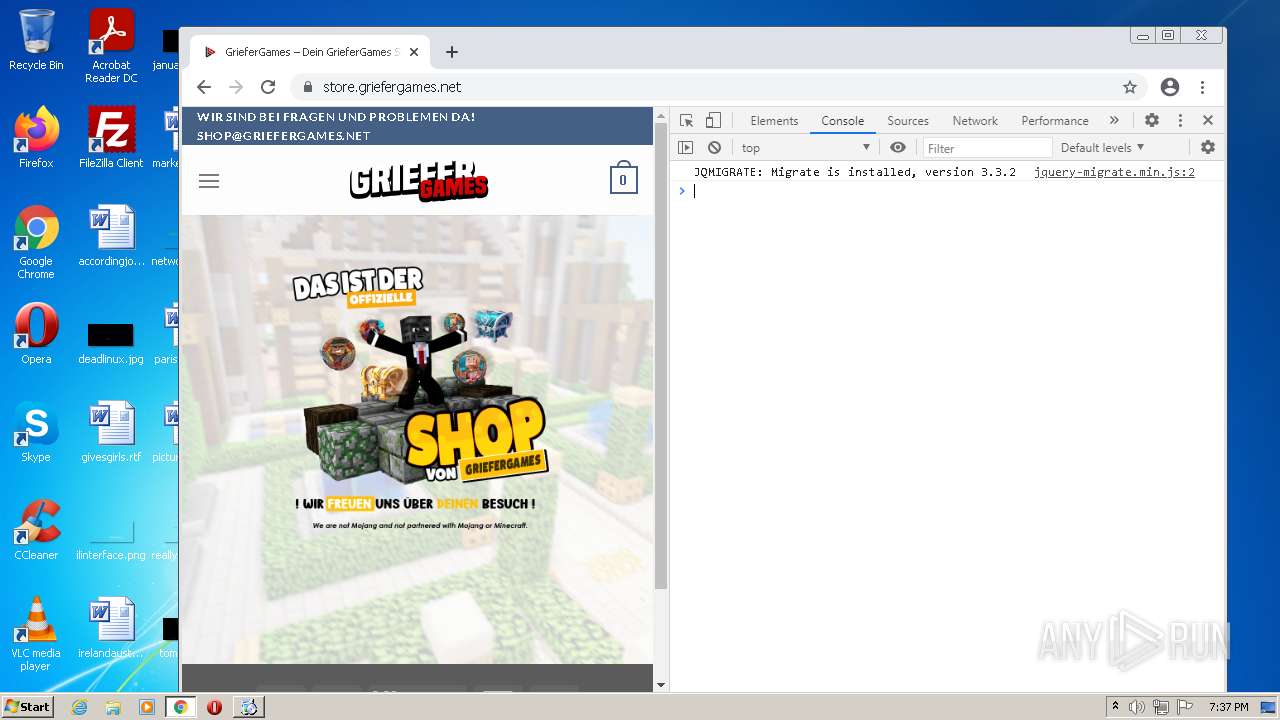Open the hamburger menu on the shop page
This screenshot has height=720, width=1280.
[209, 181]
